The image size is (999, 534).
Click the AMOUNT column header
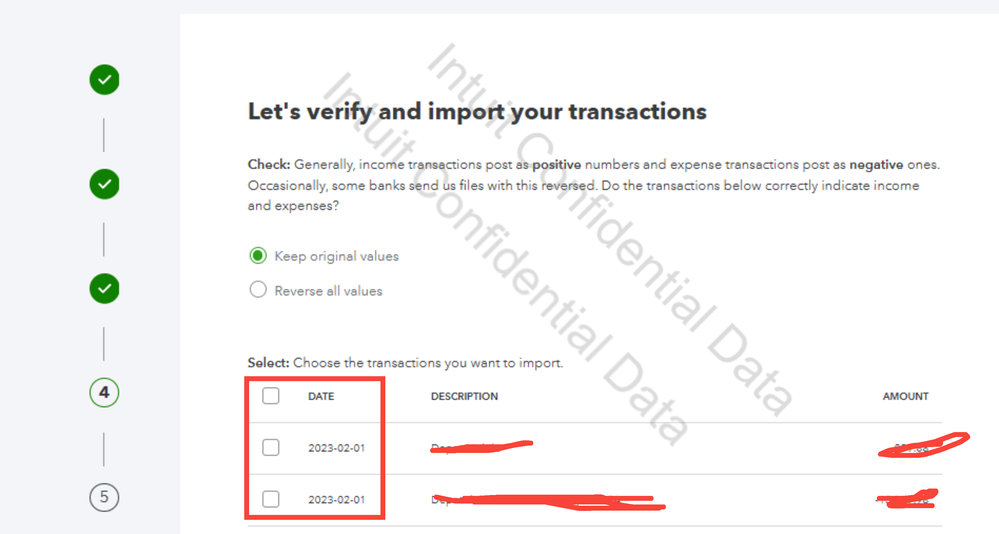tap(905, 396)
